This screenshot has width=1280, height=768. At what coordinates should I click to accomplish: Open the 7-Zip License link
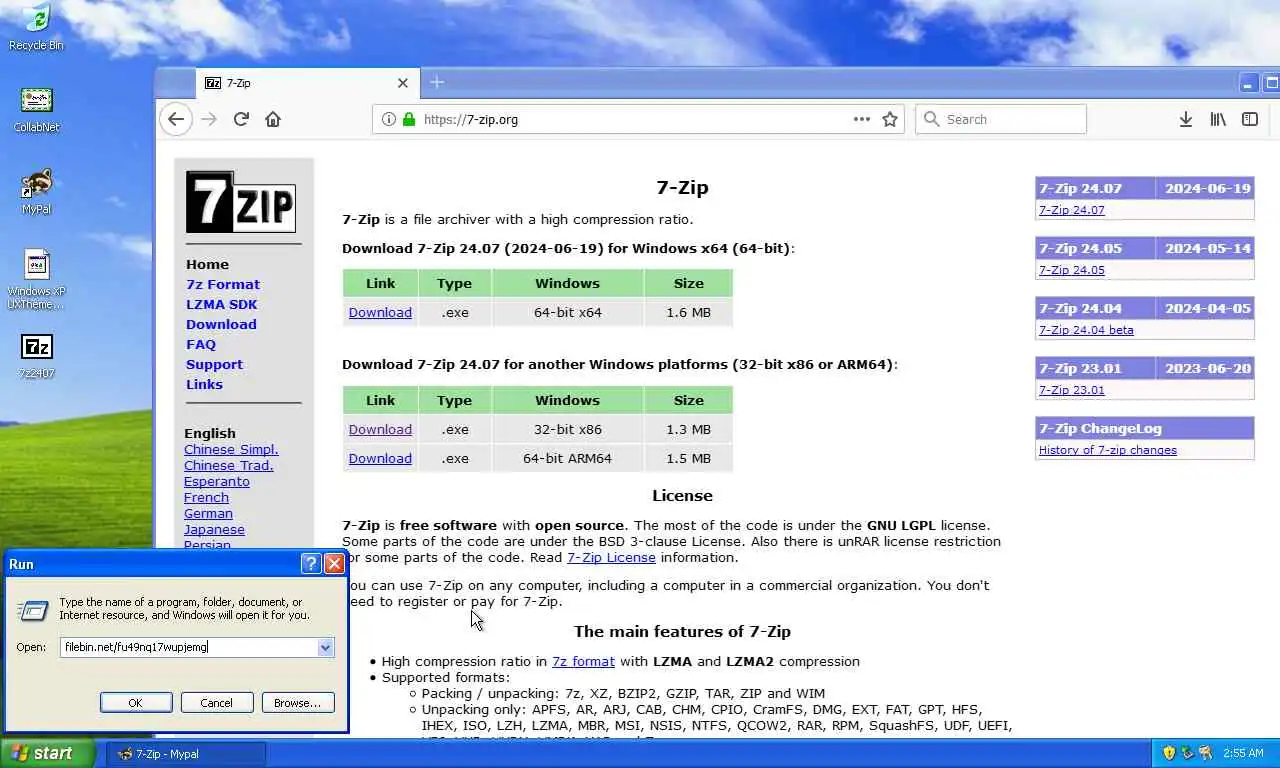(611, 558)
